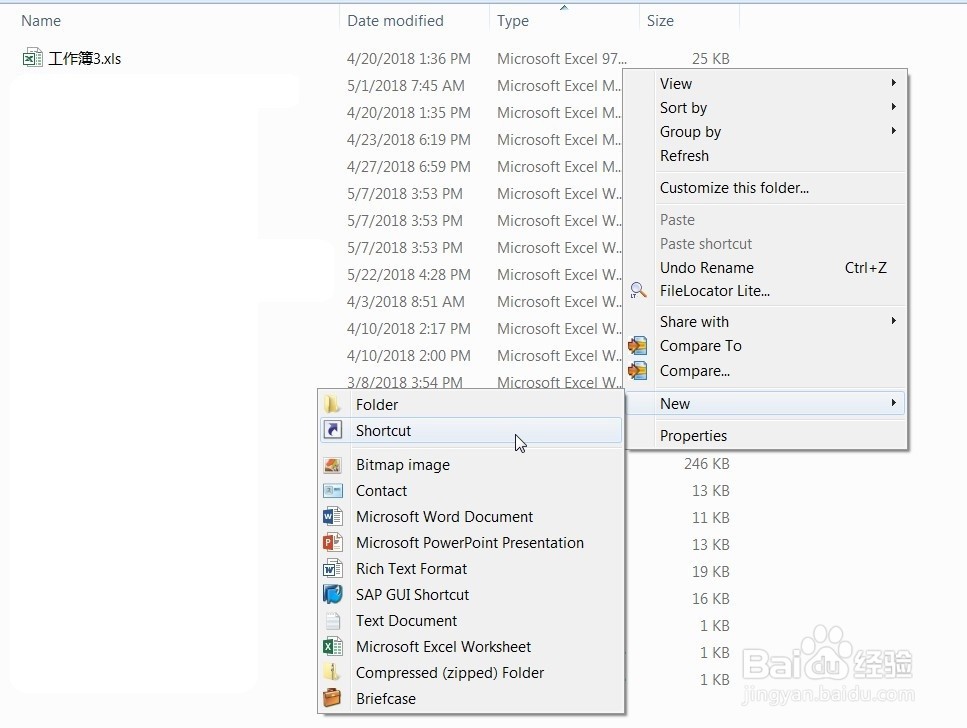The width and height of the screenshot is (967, 728).
Task: Create a new Text Document
Action: pos(471,621)
